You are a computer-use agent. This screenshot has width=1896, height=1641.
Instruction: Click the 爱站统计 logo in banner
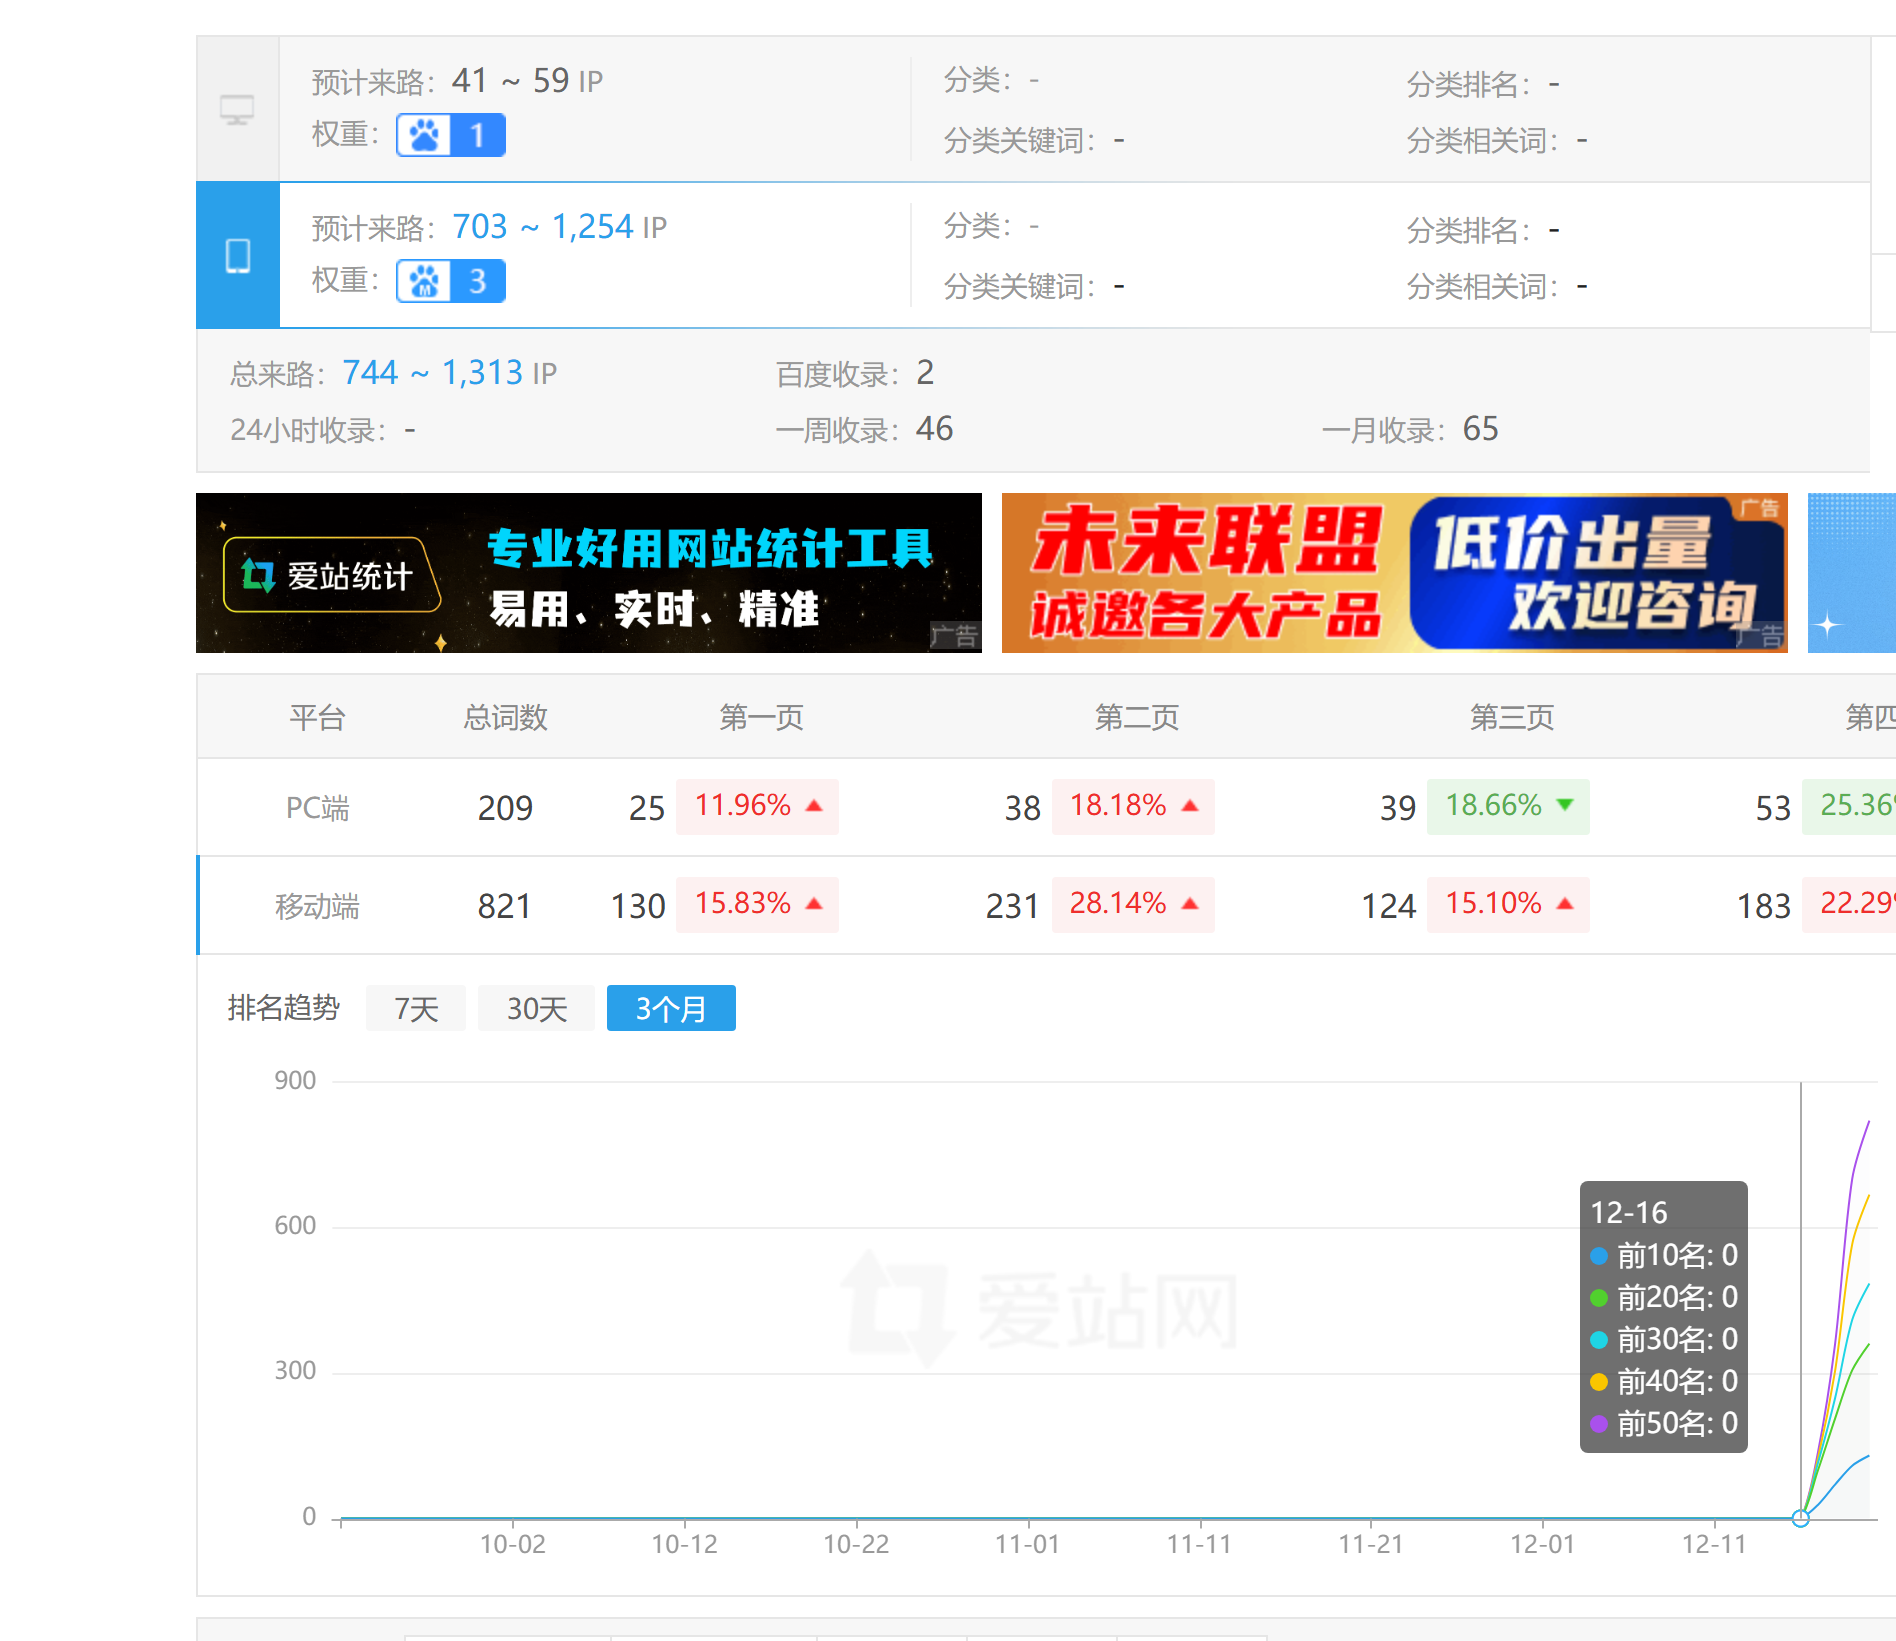[331, 575]
